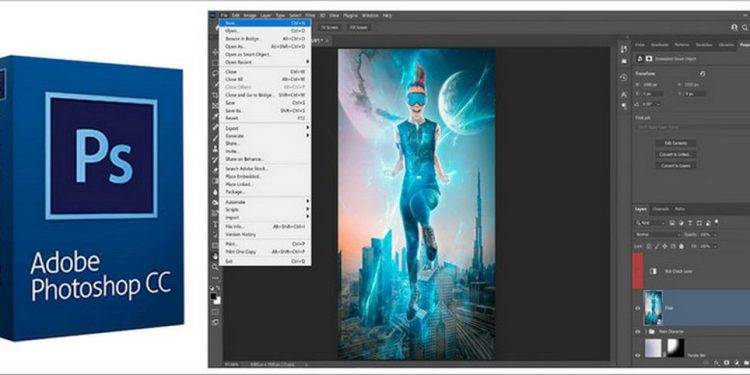
Task: Select the Eraser tool
Action: pyautogui.click(x=215, y=170)
